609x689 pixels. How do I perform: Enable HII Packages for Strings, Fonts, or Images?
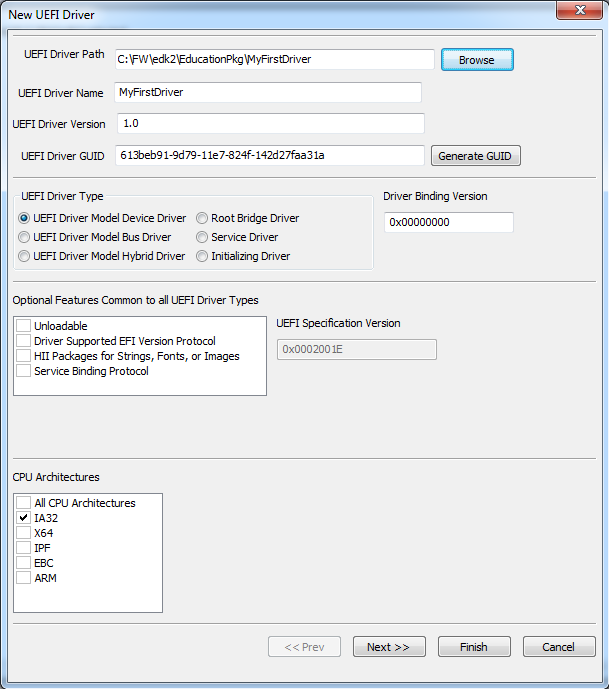coord(23,355)
